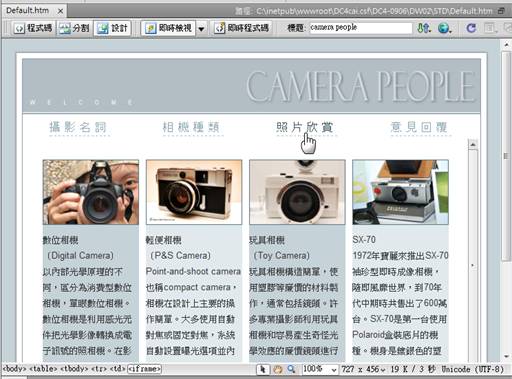
Task: Click the Live Code (即時程式碼) button
Action: (x=242, y=28)
